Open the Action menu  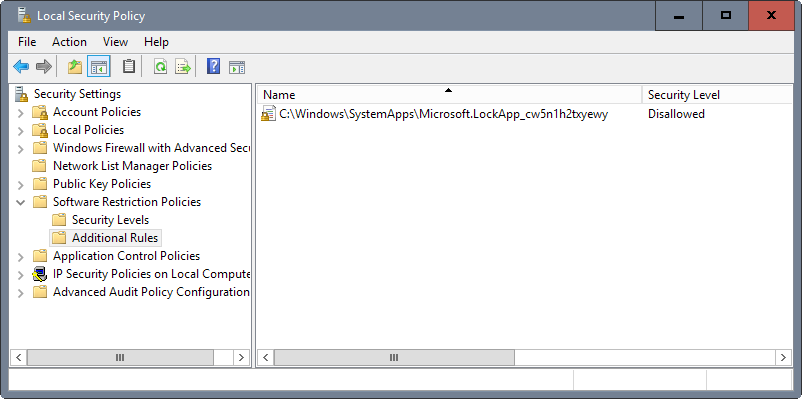tap(69, 42)
